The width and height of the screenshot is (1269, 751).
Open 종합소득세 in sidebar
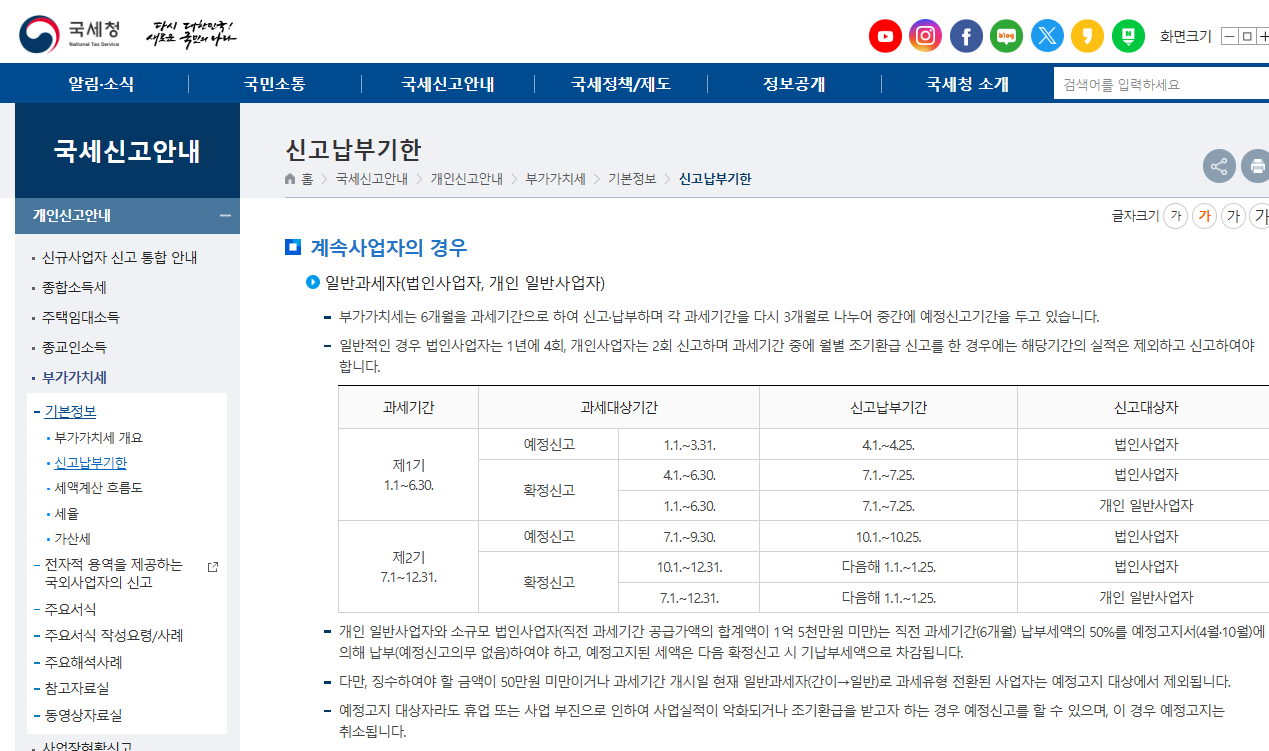point(74,288)
